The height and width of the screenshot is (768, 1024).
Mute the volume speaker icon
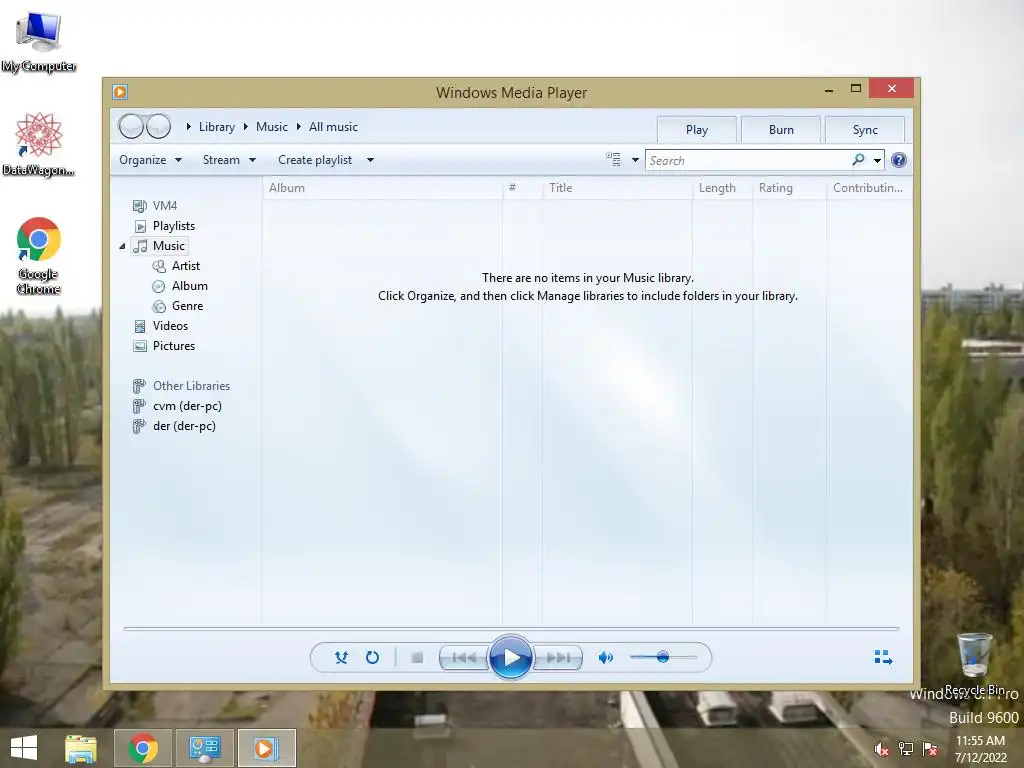[605, 658]
